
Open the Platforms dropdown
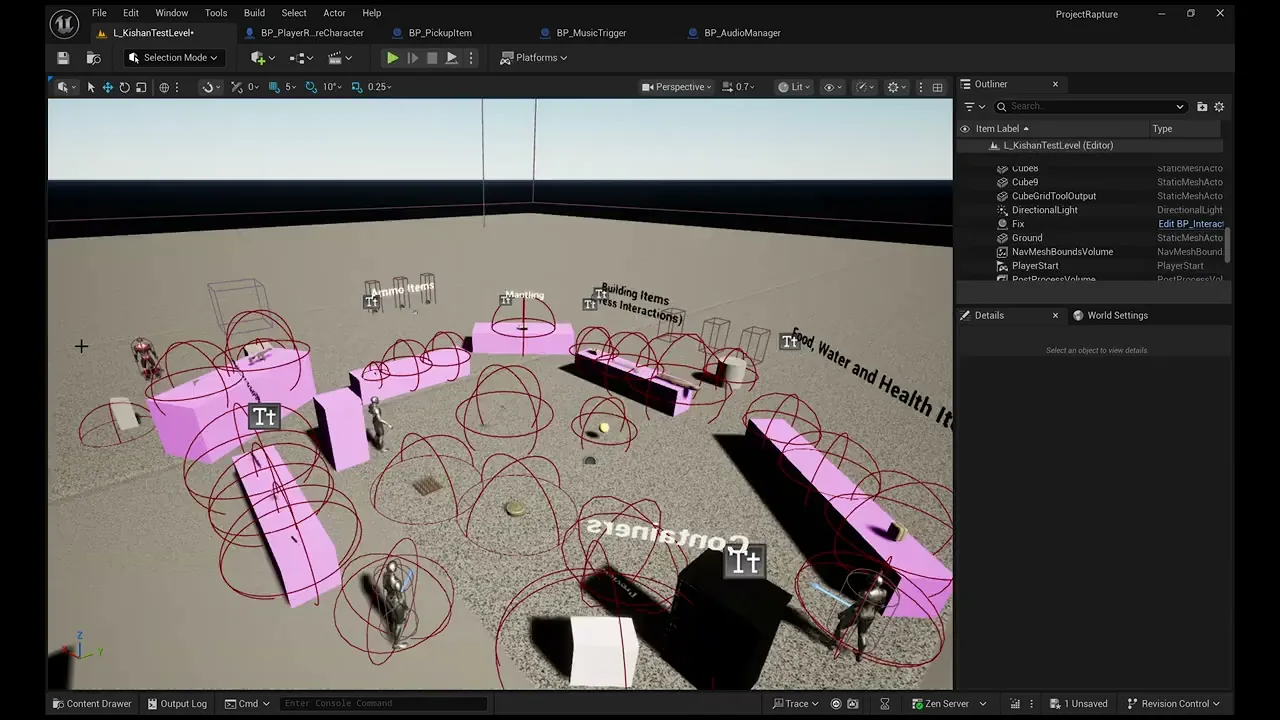tap(534, 58)
